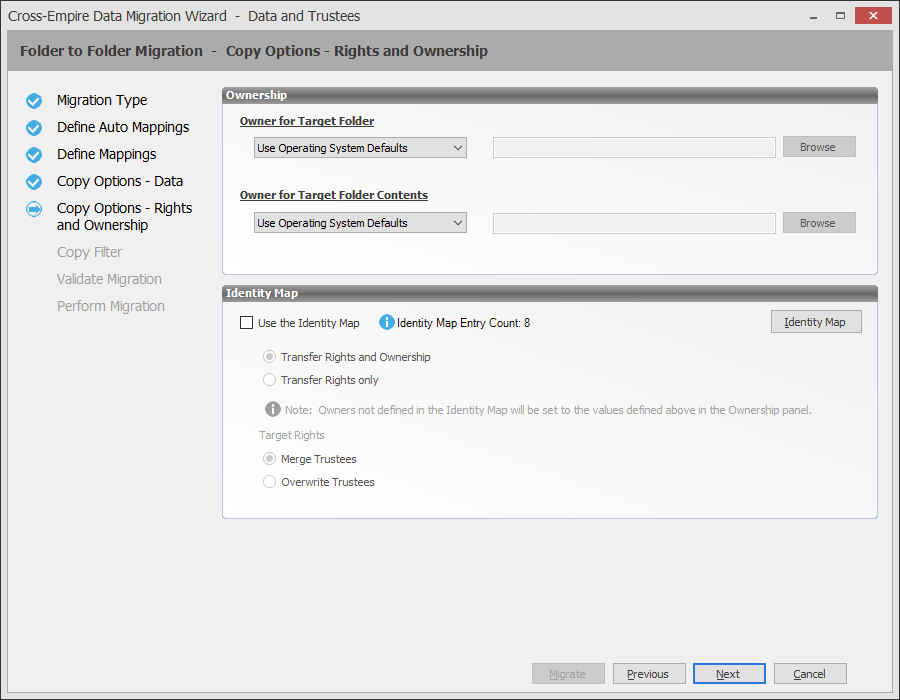The image size is (900, 700).
Task: Click the Owner for Target Folder text field
Action: tap(634, 148)
